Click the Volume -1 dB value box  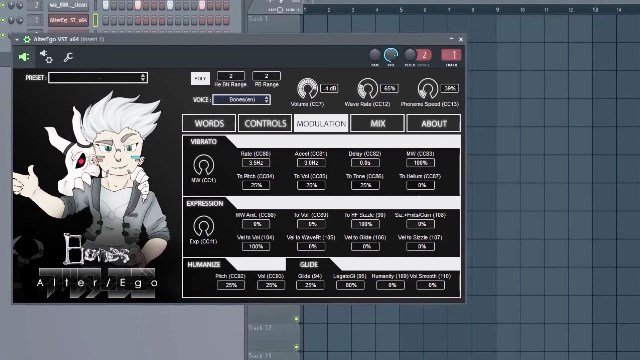click(329, 88)
